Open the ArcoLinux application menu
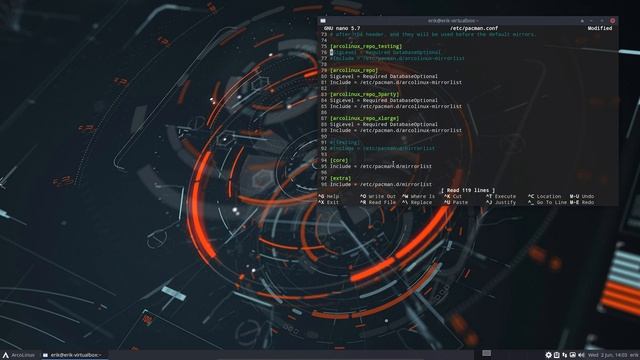The image size is (640, 360). 19,355
